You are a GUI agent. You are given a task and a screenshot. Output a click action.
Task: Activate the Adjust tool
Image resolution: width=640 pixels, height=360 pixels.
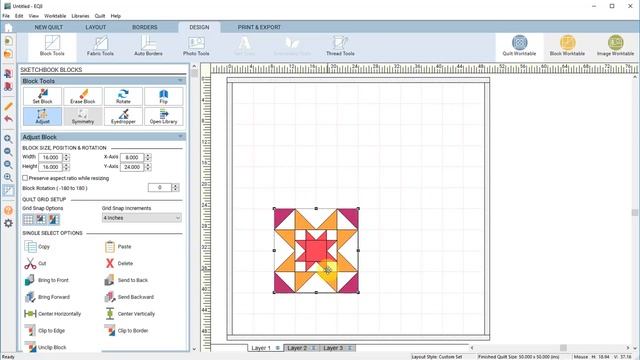42,116
